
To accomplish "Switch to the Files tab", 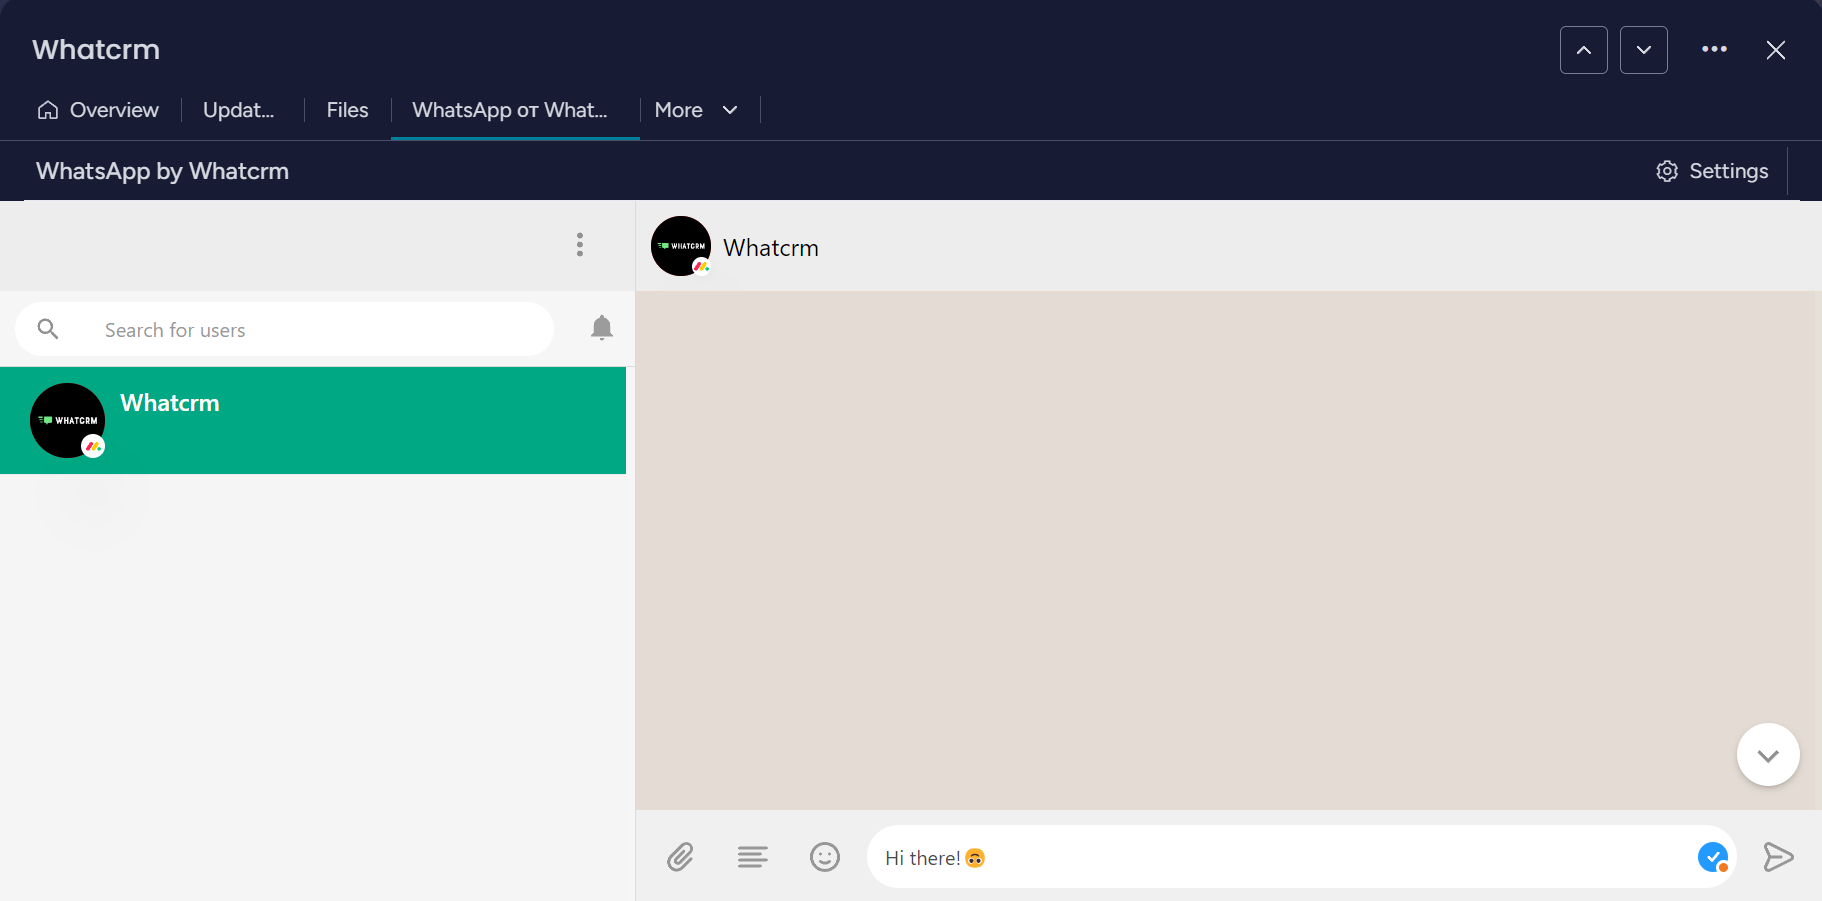I will pyautogui.click(x=347, y=110).
